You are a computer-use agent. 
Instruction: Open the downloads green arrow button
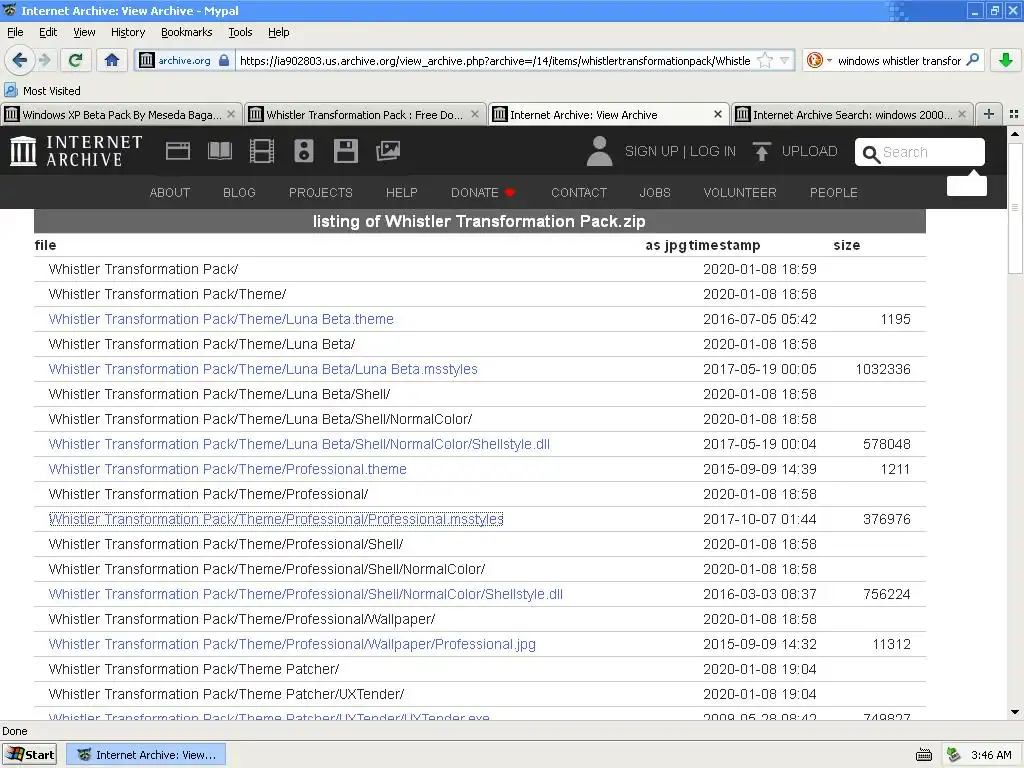(1006, 61)
